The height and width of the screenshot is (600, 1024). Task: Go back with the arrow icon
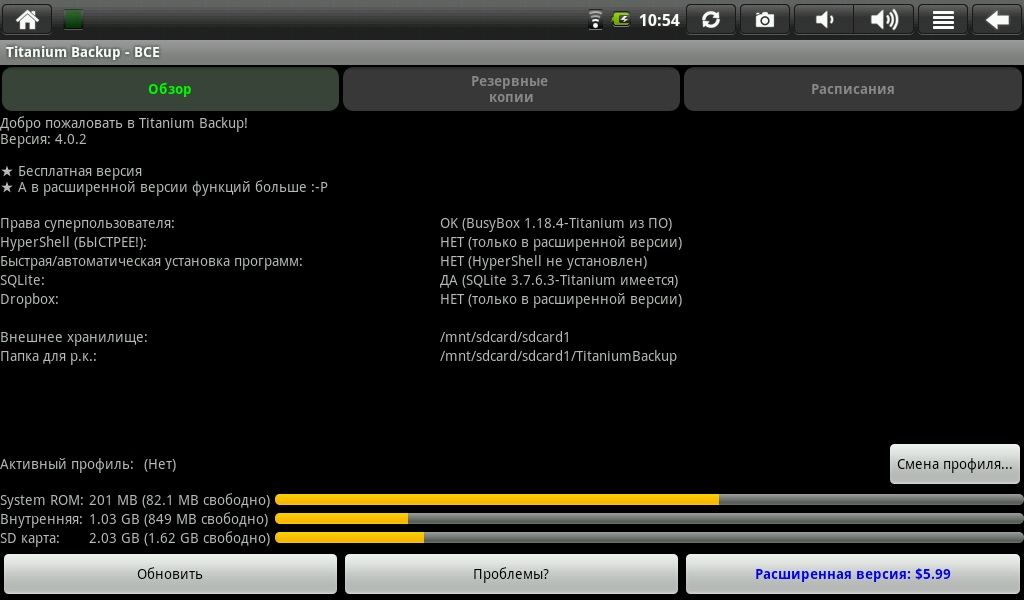(x=997, y=20)
